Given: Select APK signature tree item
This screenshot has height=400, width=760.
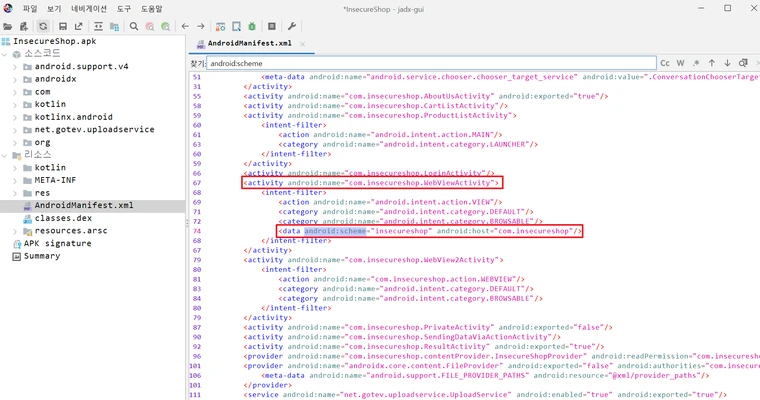Looking at the screenshot, I should pyautogui.click(x=57, y=243).
